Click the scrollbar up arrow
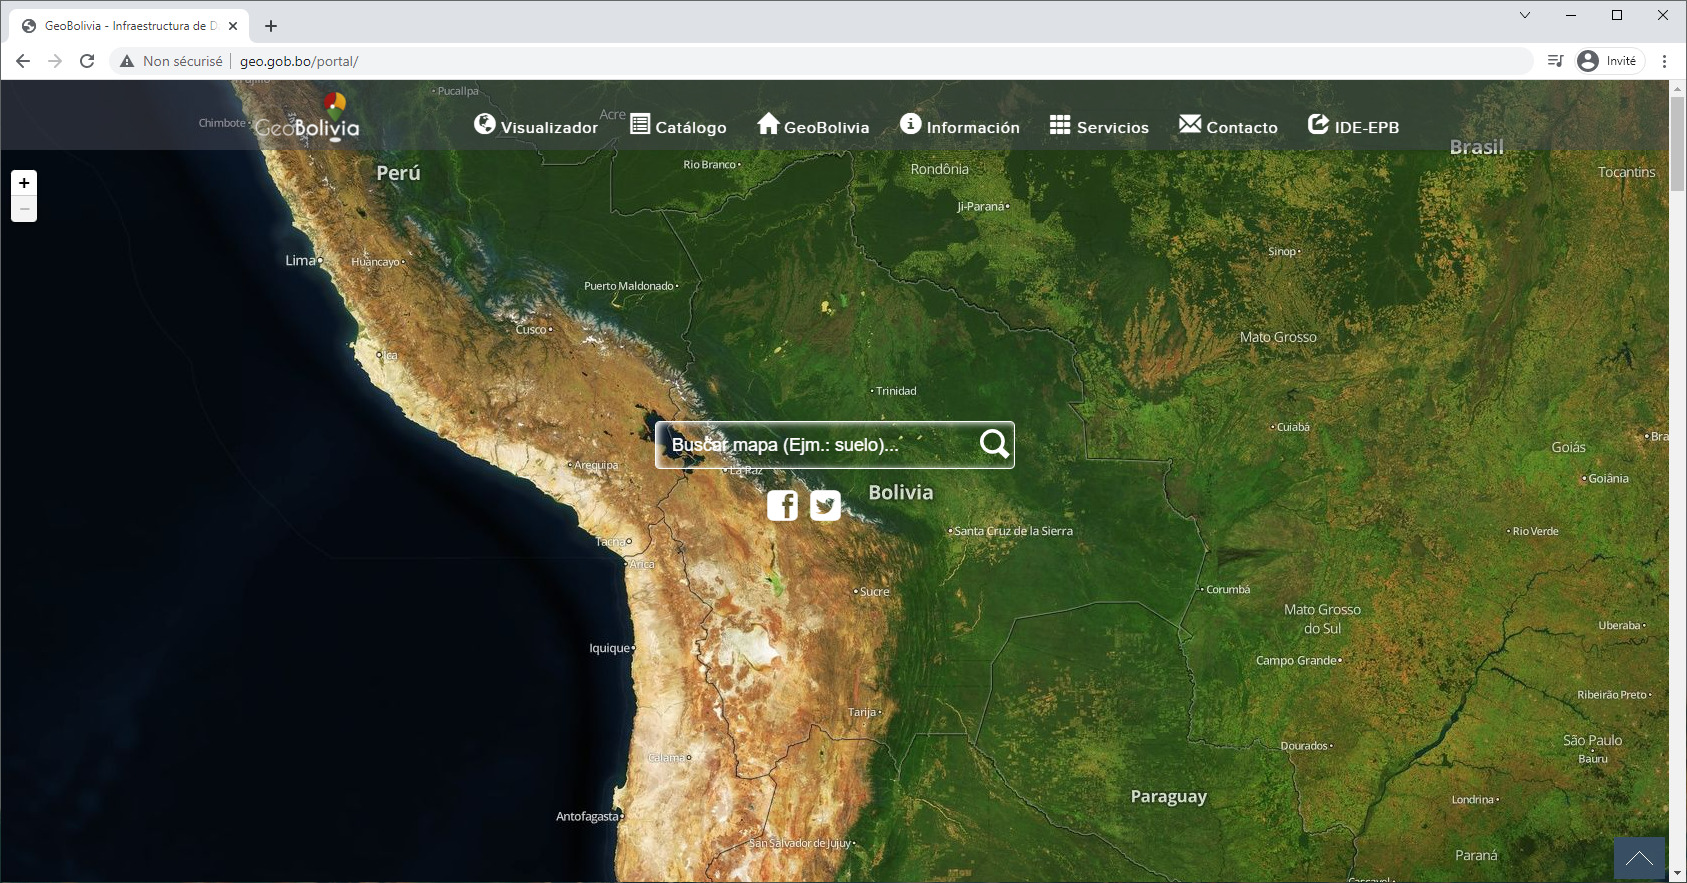 click(x=1677, y=88)
